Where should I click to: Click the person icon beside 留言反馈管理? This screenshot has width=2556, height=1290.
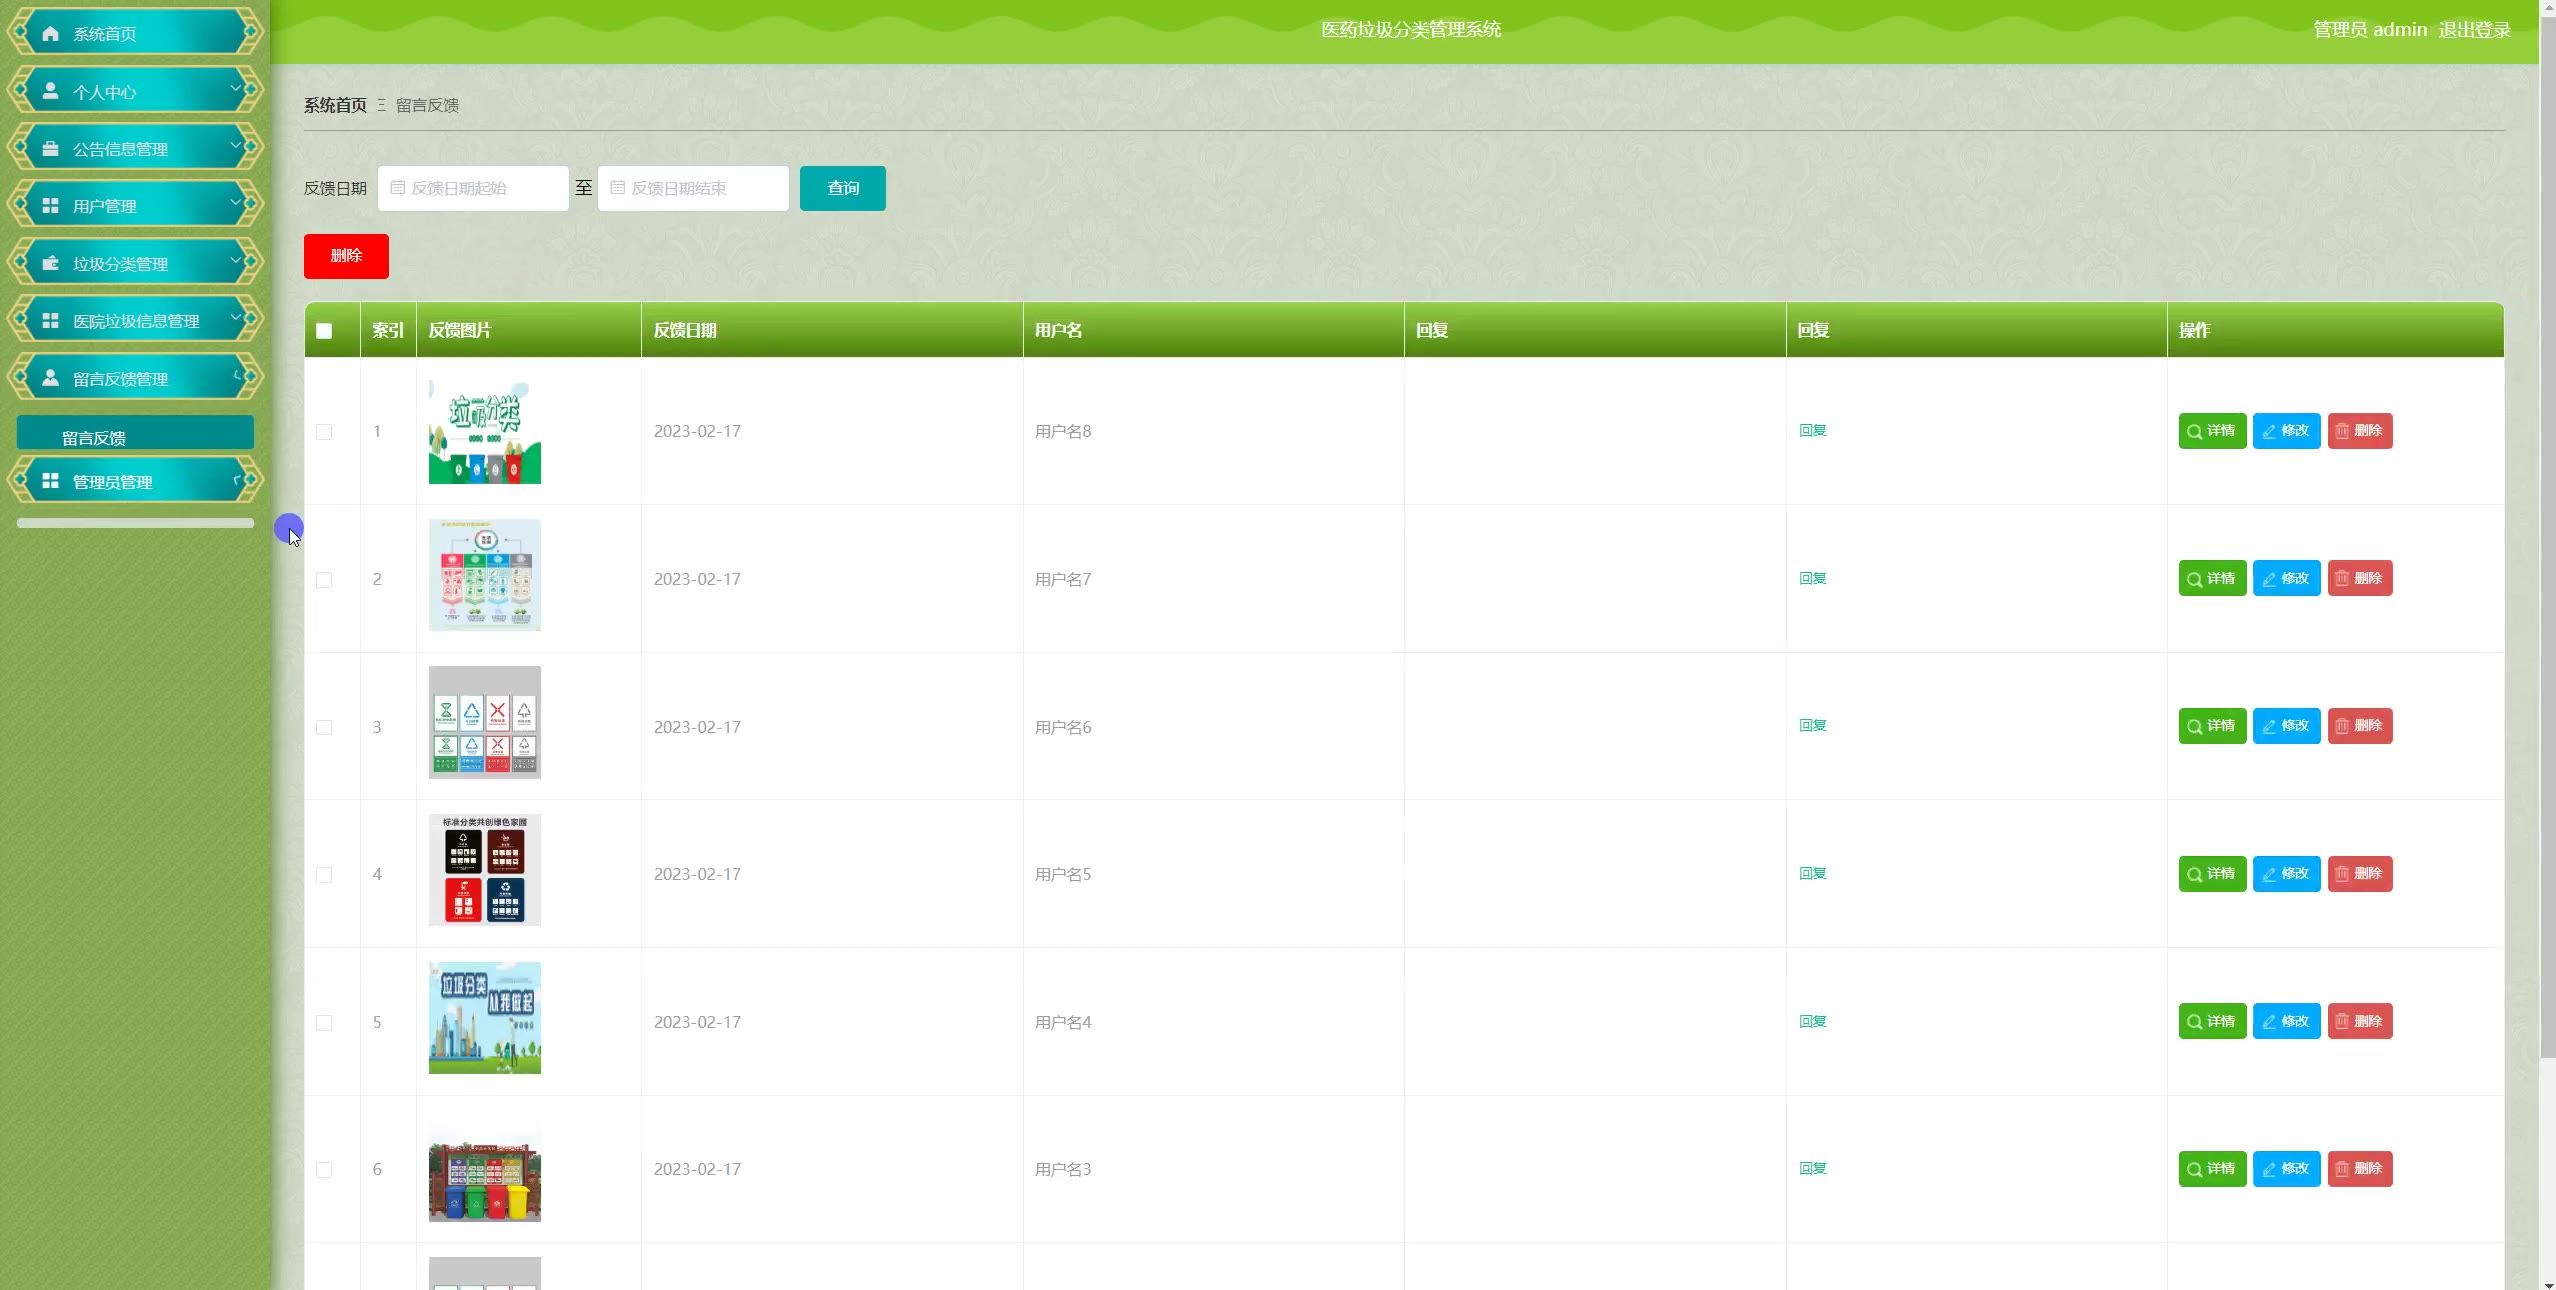(50, 378)
